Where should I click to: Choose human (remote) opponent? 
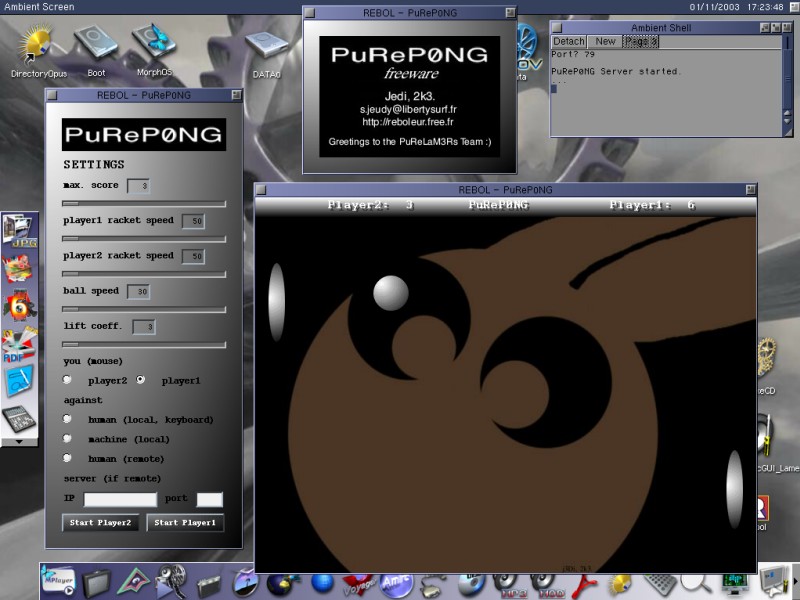click(67, 458)
